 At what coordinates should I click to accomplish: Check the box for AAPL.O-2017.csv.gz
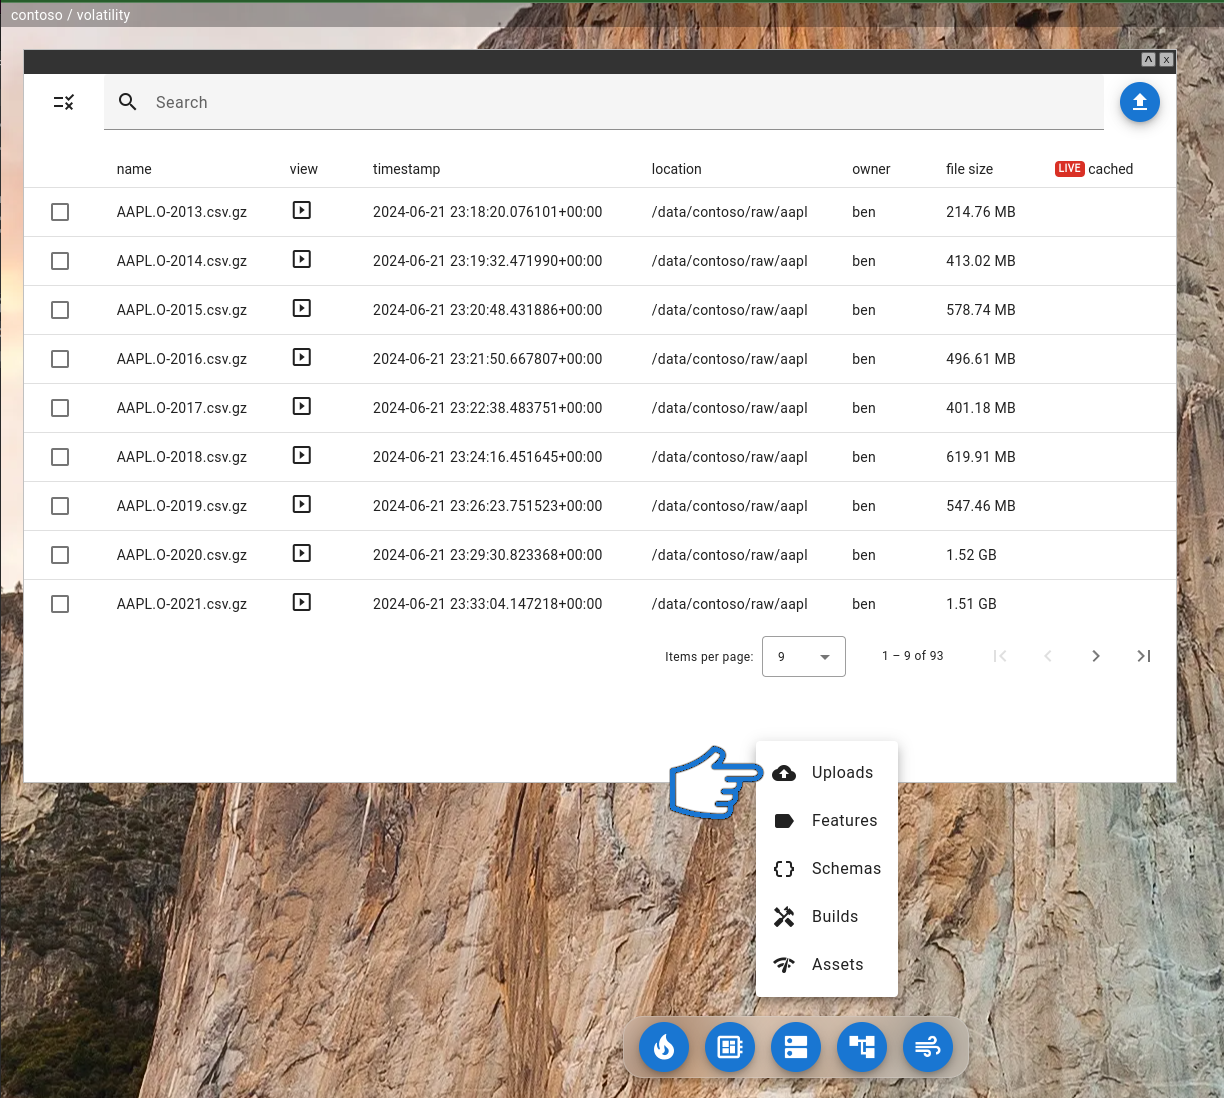(x=60, y=408)
